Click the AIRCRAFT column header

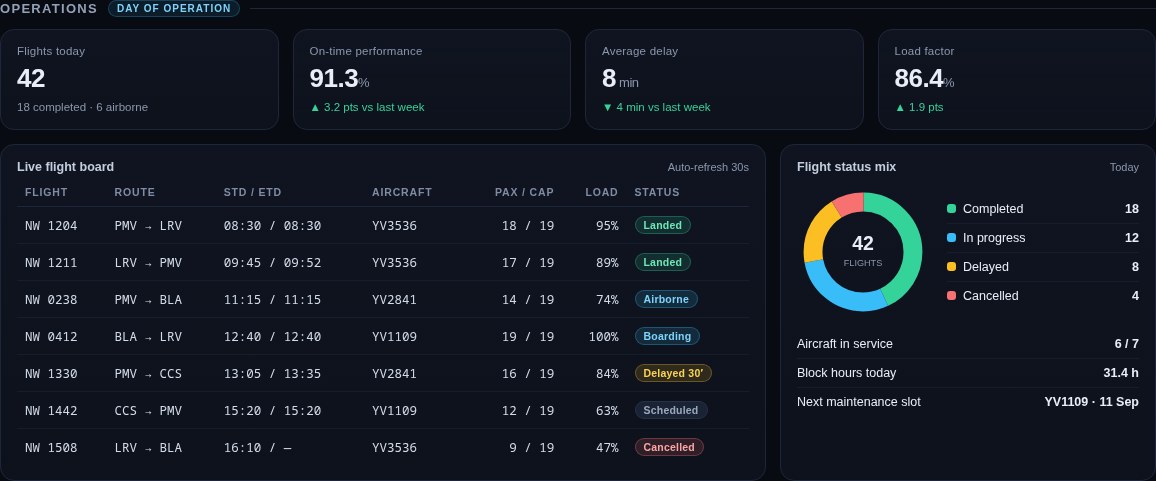coord(402,193)
